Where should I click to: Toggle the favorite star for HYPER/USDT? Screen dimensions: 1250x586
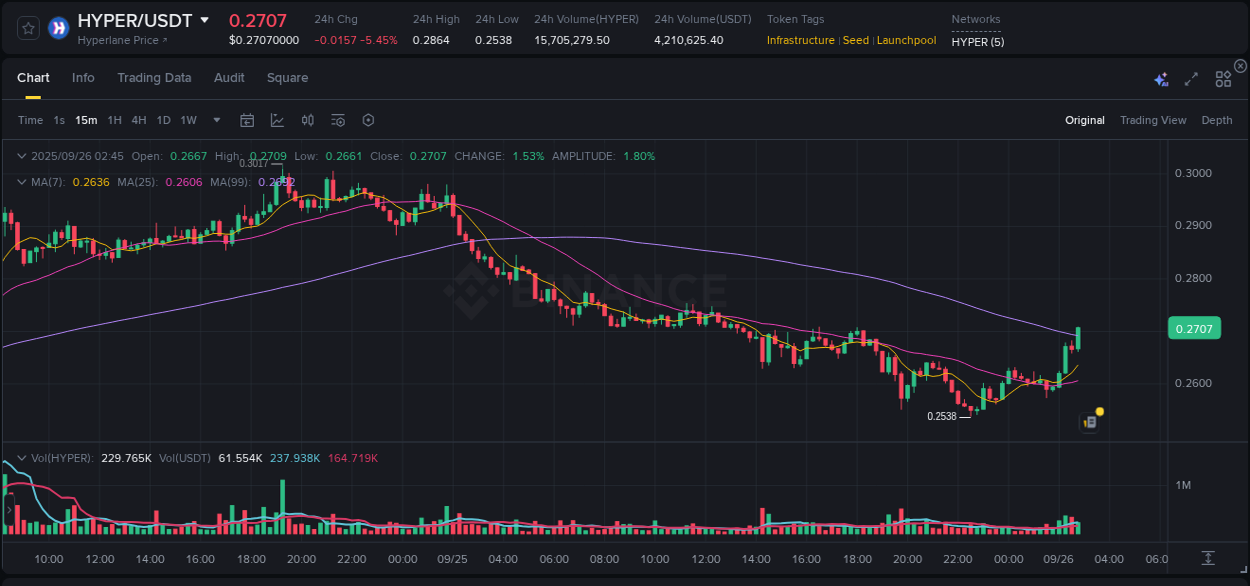[27, 28]
